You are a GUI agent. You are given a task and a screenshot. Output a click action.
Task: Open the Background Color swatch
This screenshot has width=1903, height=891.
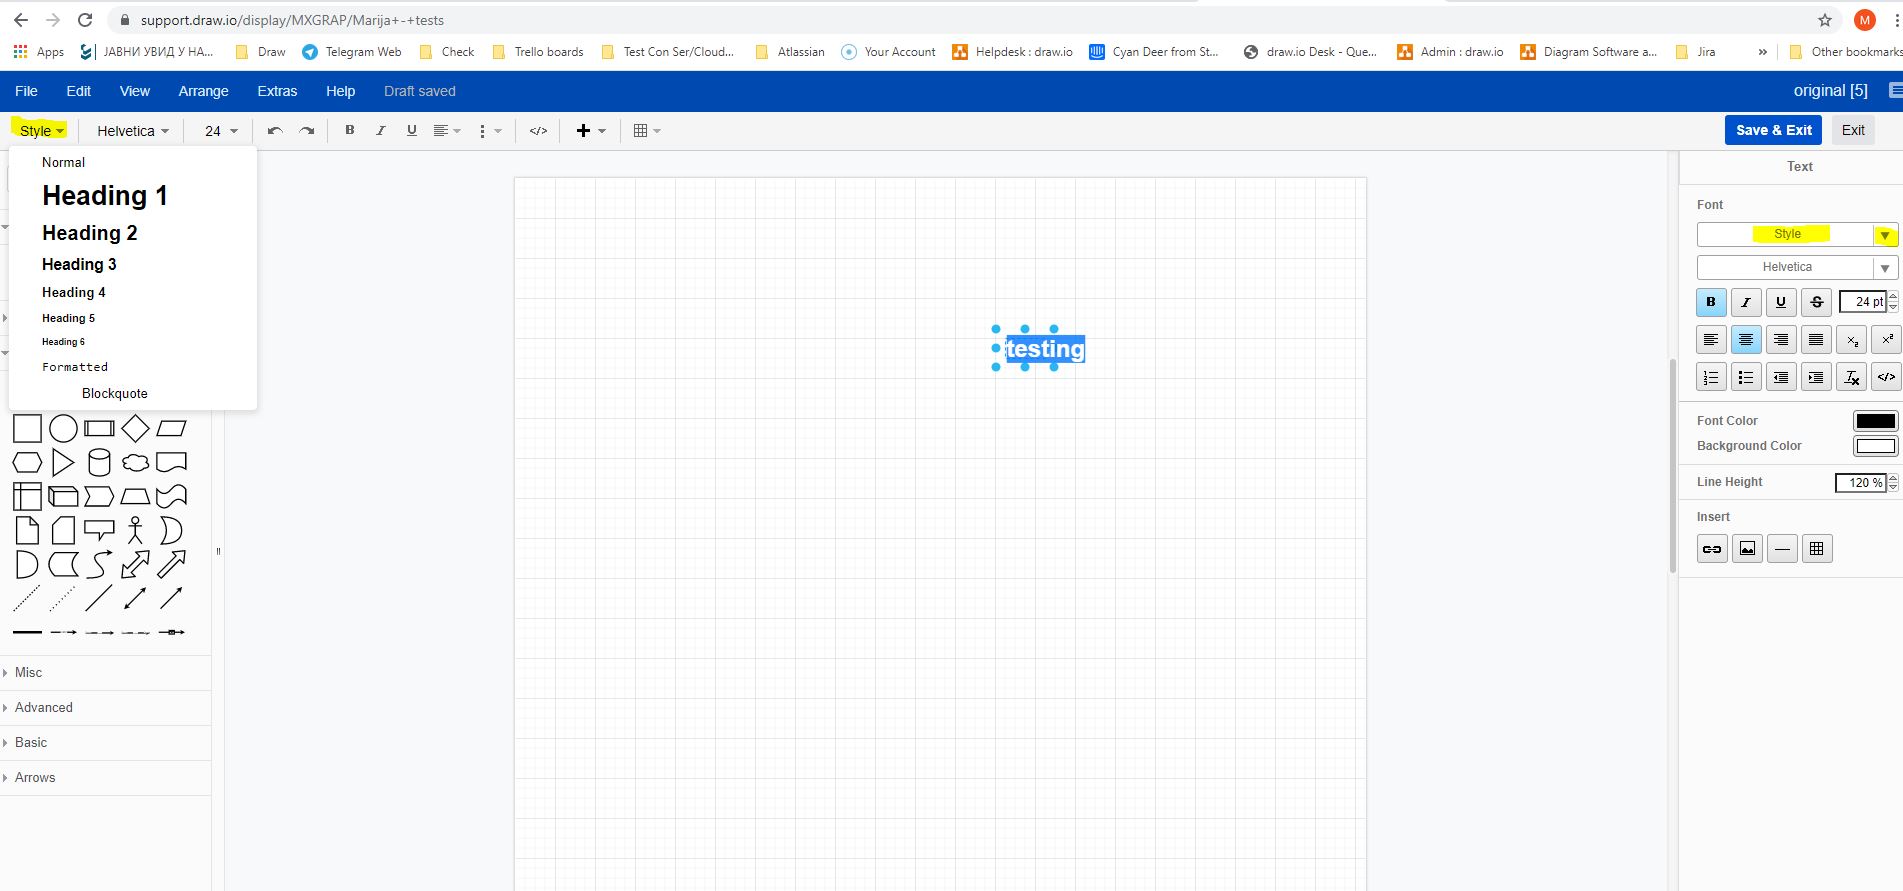(1875, 446)
